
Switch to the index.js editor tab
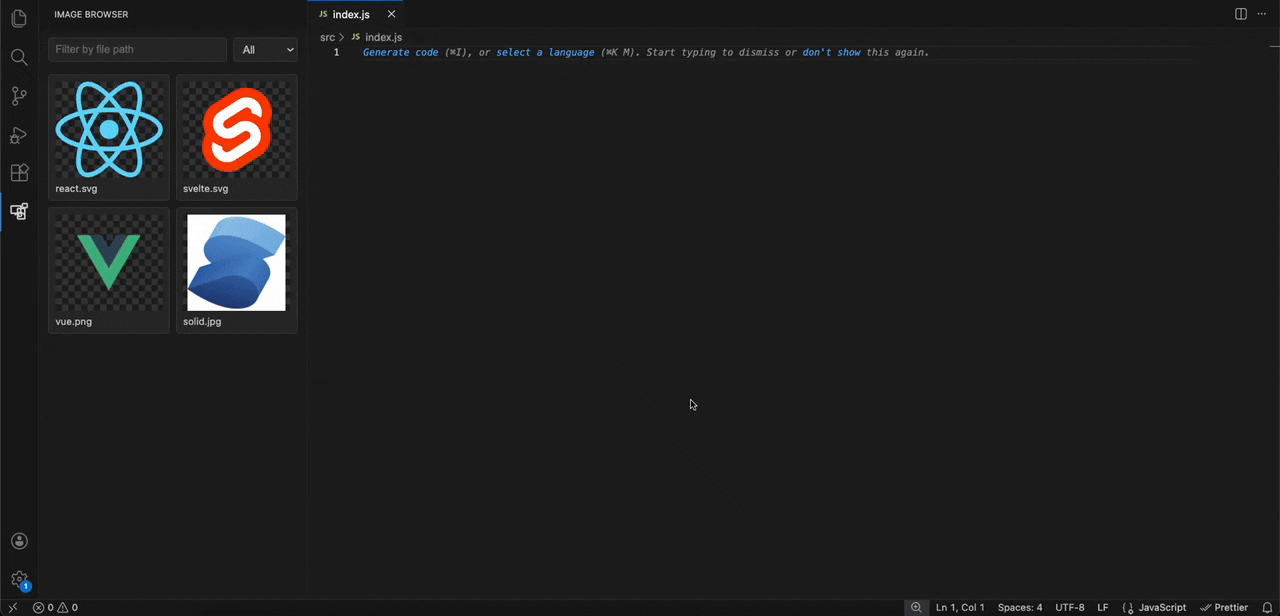[x=348, y=14]
